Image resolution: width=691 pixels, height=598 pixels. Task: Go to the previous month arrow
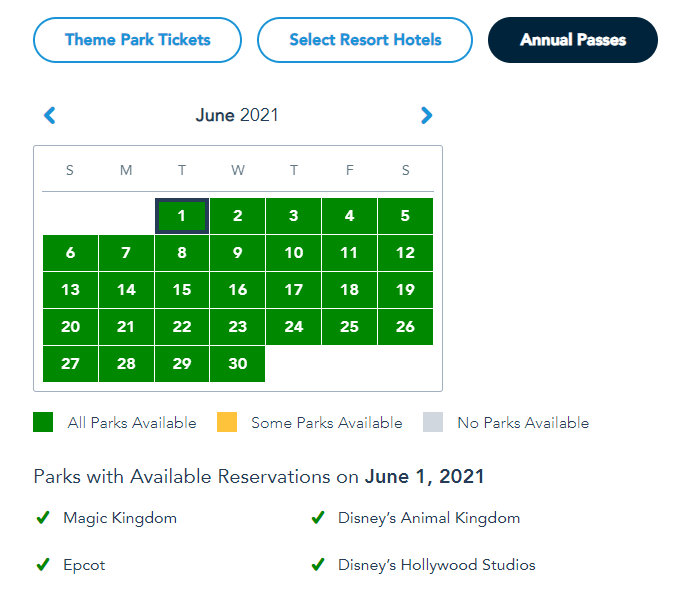[x=50, y=116]
